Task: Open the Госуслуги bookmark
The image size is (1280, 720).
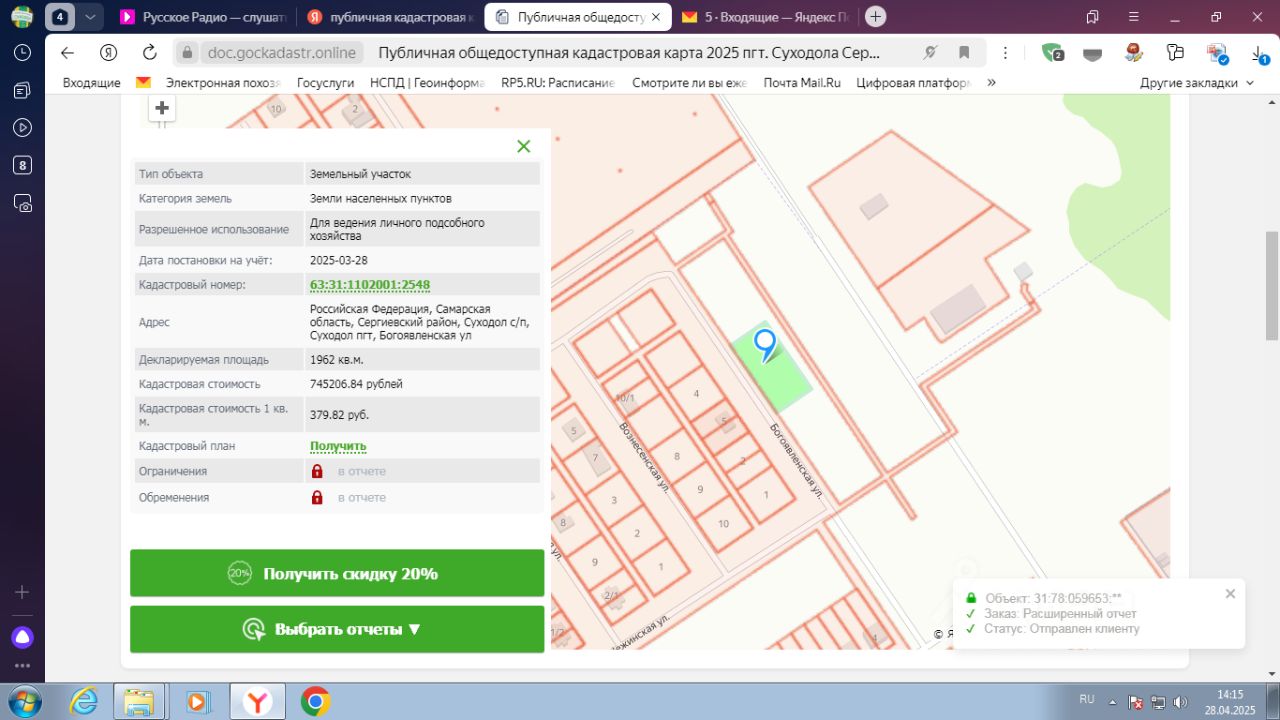Action: coord(326,83)
